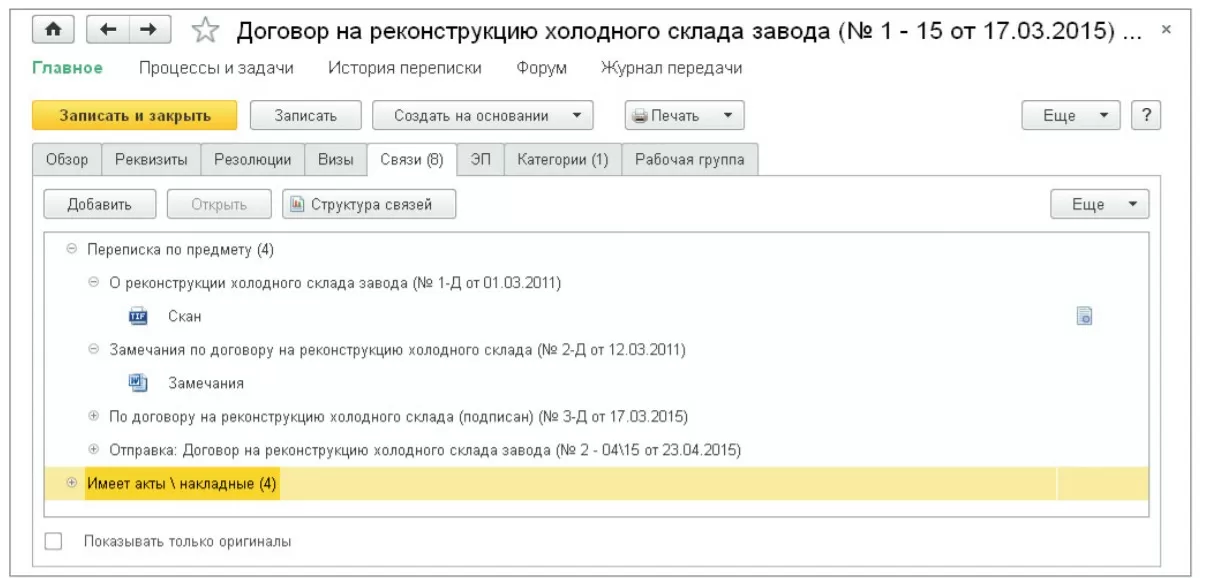Open Создать на основании dropdown

(x=483, y=115)
